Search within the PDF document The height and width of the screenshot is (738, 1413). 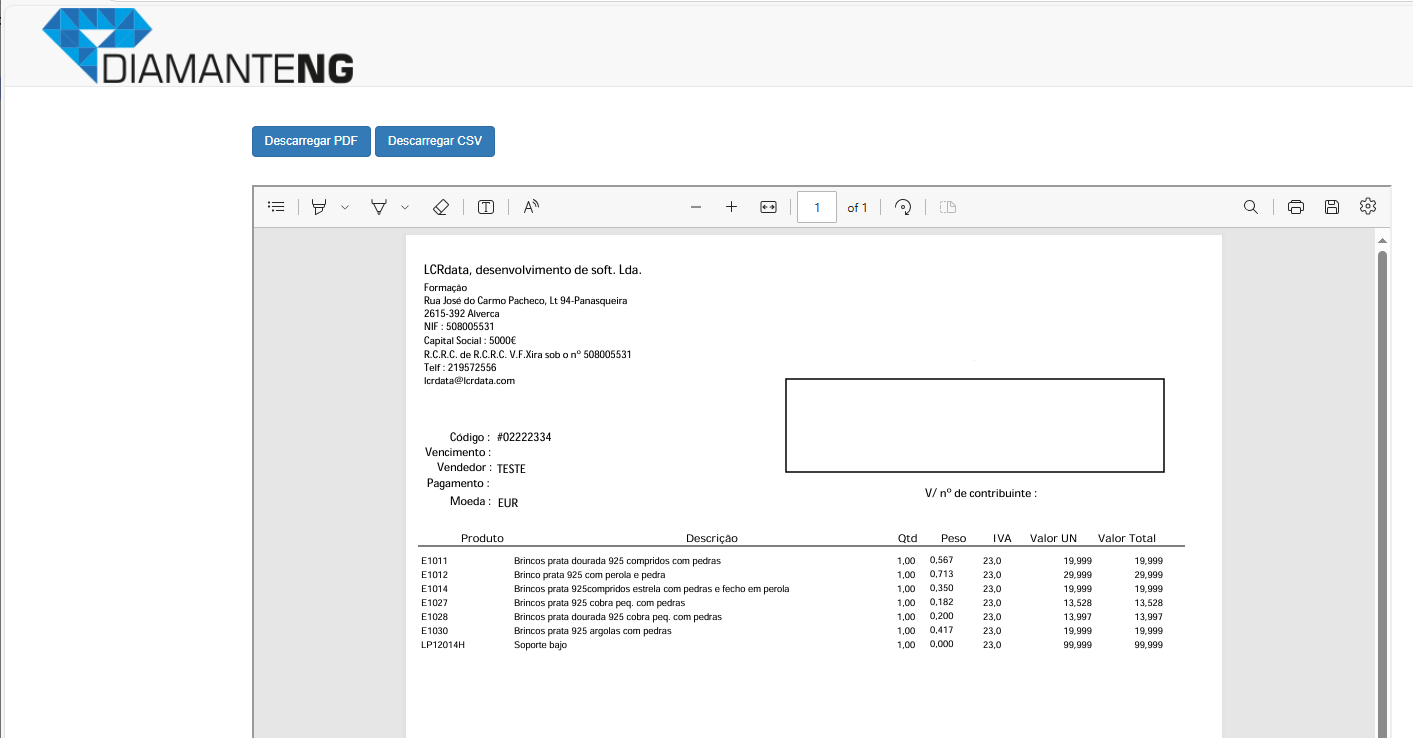pyautogui.click(x=1251, y=207)
